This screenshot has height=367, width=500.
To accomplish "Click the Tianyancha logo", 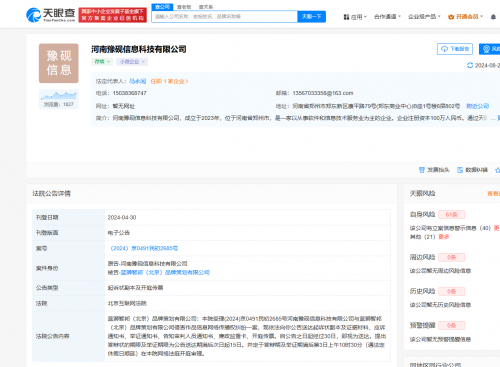I will [x=51, y=15].
